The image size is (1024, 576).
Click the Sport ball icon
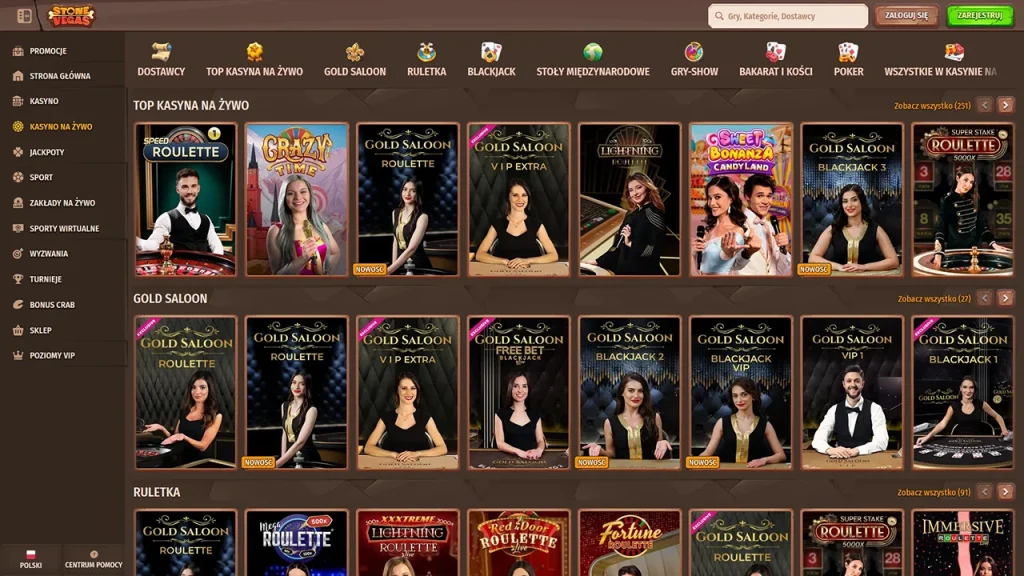18,177
